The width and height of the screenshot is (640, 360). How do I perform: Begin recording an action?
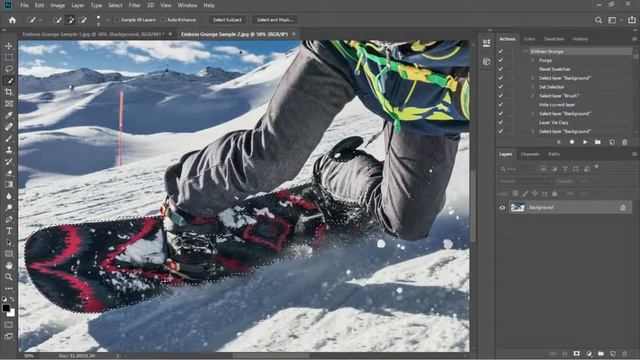[572, 142]
